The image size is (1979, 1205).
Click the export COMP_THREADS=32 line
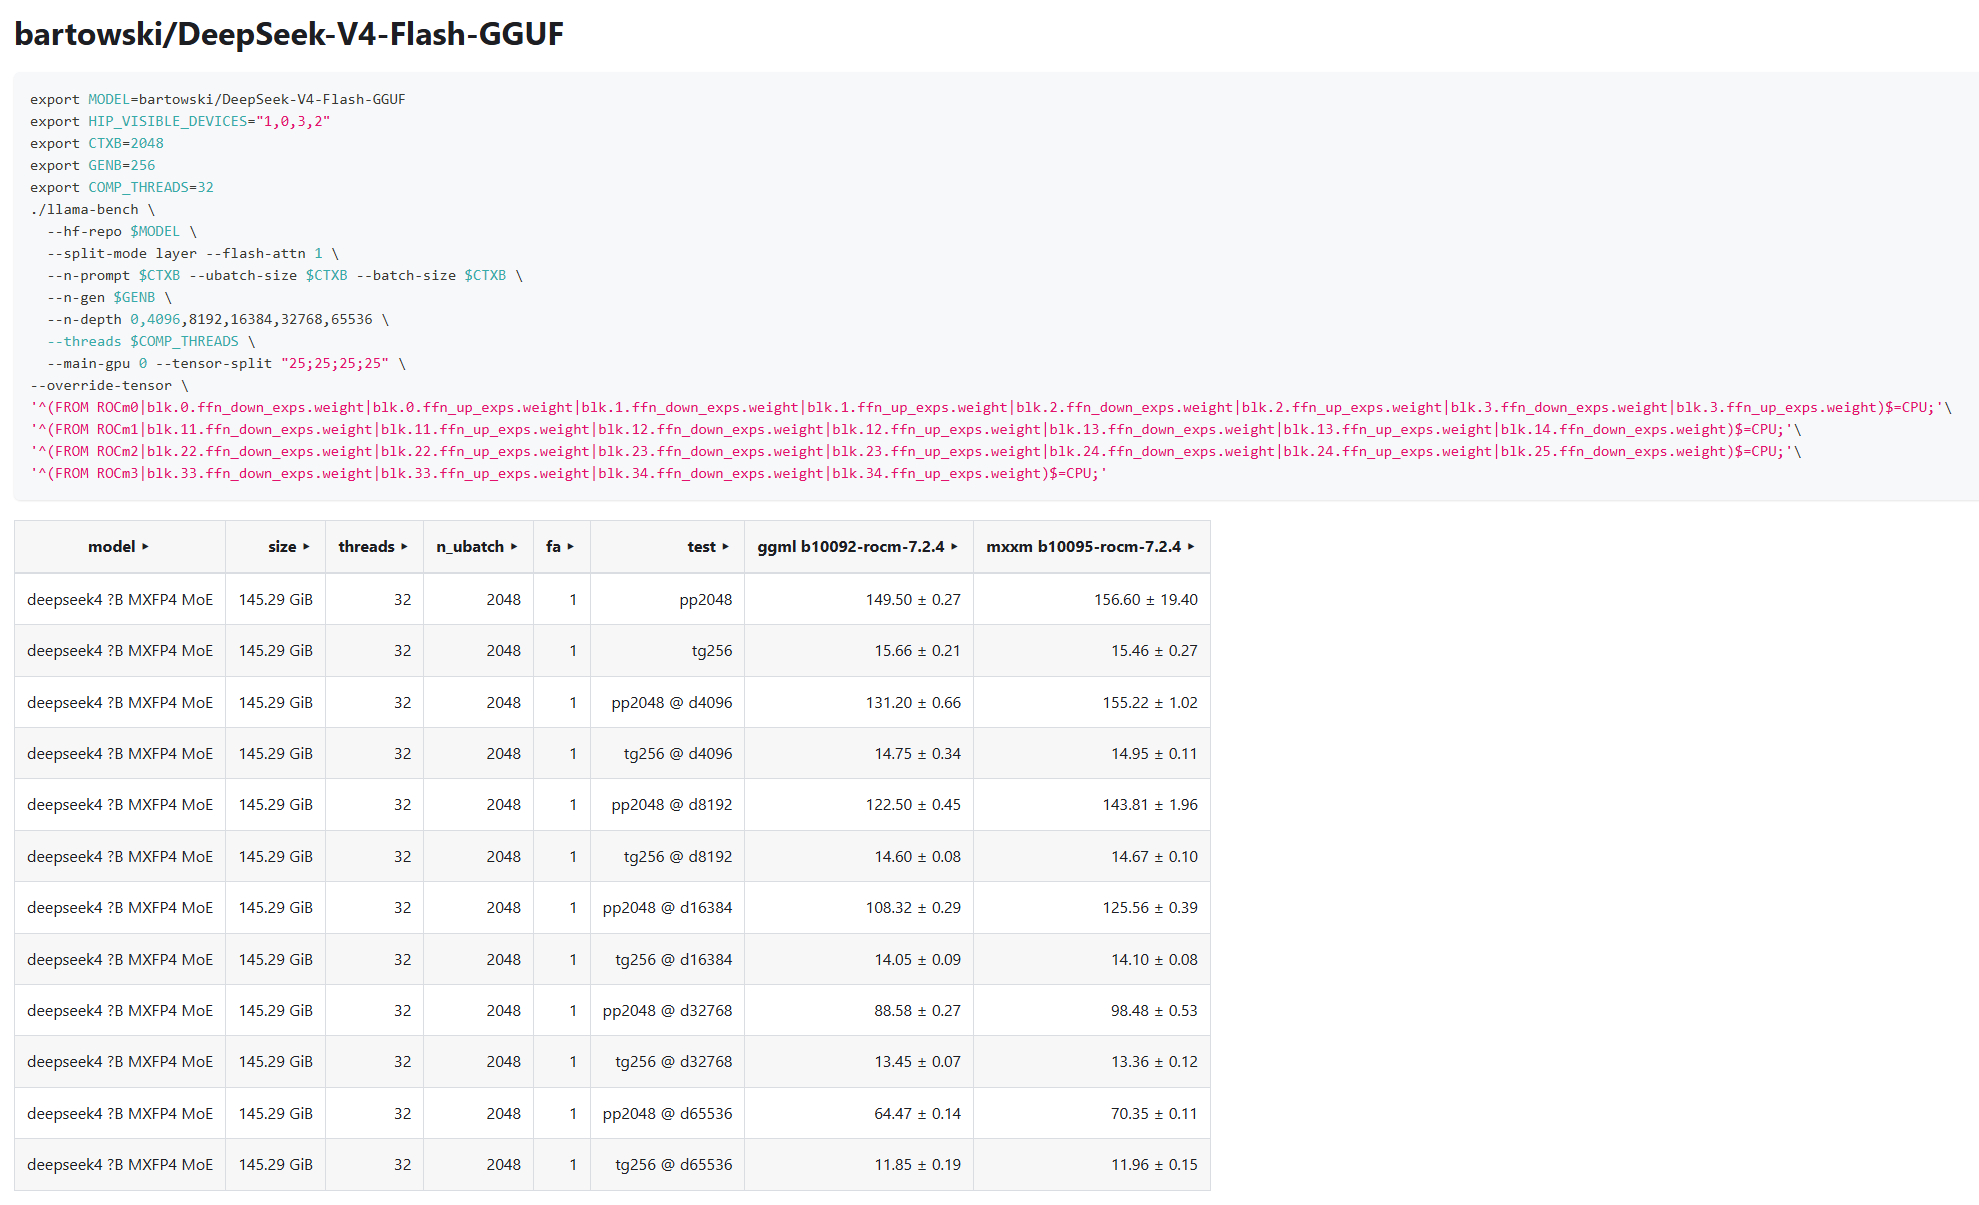click(x=122, y=187)
